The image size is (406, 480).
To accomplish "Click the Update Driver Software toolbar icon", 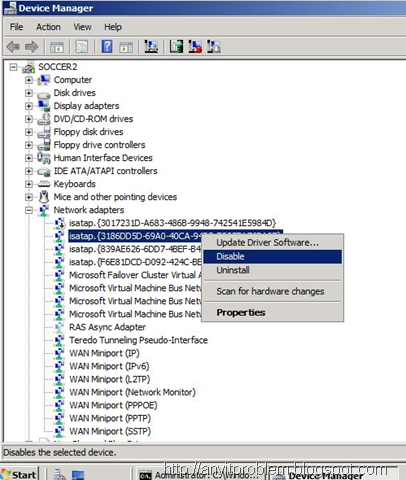I will pos(176,46).
